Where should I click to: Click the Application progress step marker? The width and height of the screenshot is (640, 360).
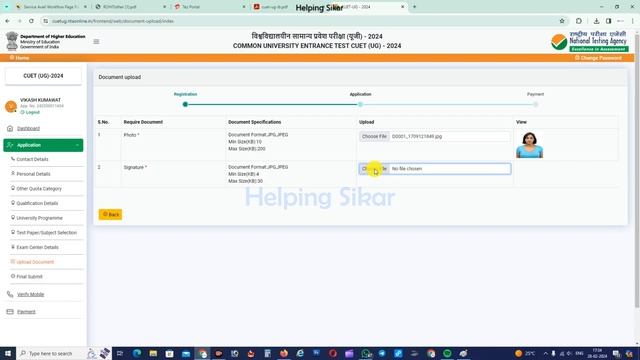coord(360,104)
